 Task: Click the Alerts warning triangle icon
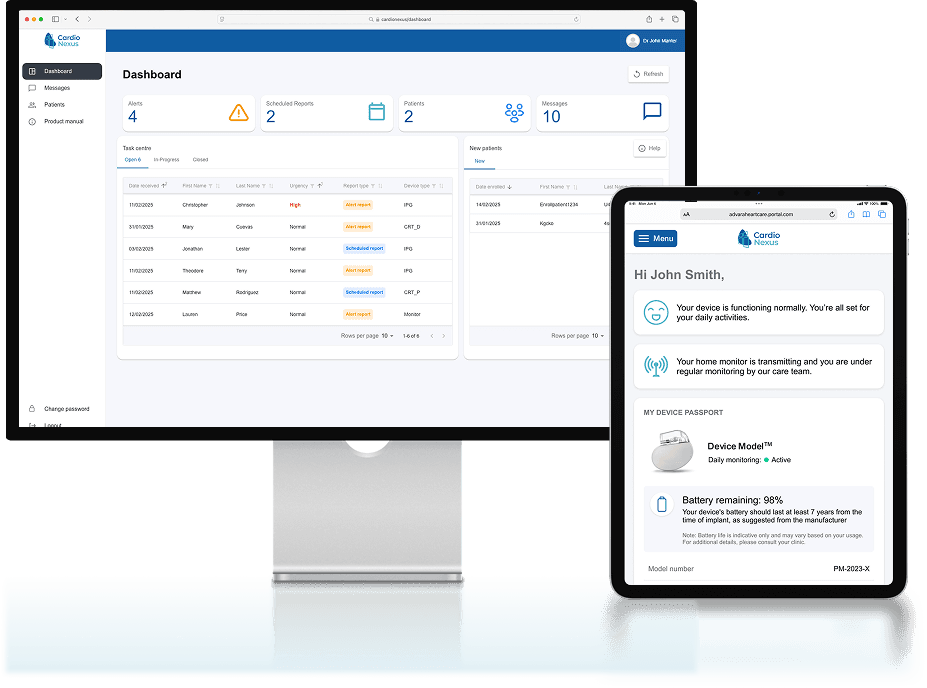click(x=238, y=113)
